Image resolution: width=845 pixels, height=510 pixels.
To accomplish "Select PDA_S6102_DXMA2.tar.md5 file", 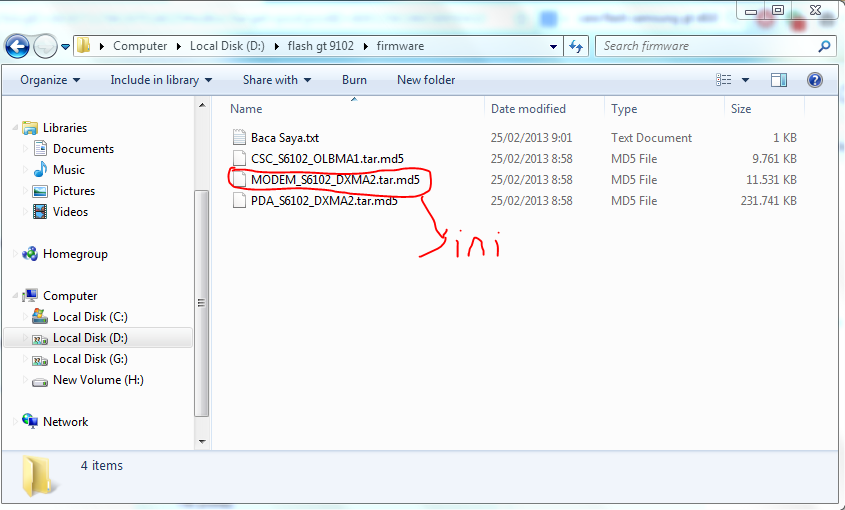I will coord(324,201).
